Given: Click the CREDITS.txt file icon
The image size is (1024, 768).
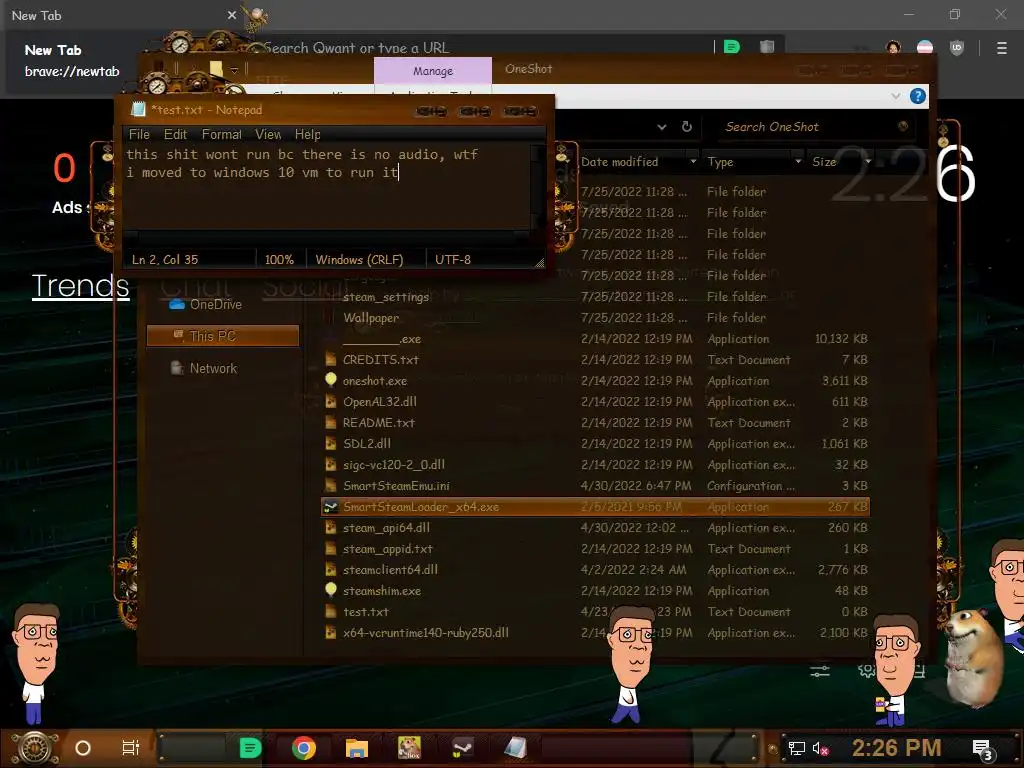Looking at the screenshot, I should coord(331,359).
